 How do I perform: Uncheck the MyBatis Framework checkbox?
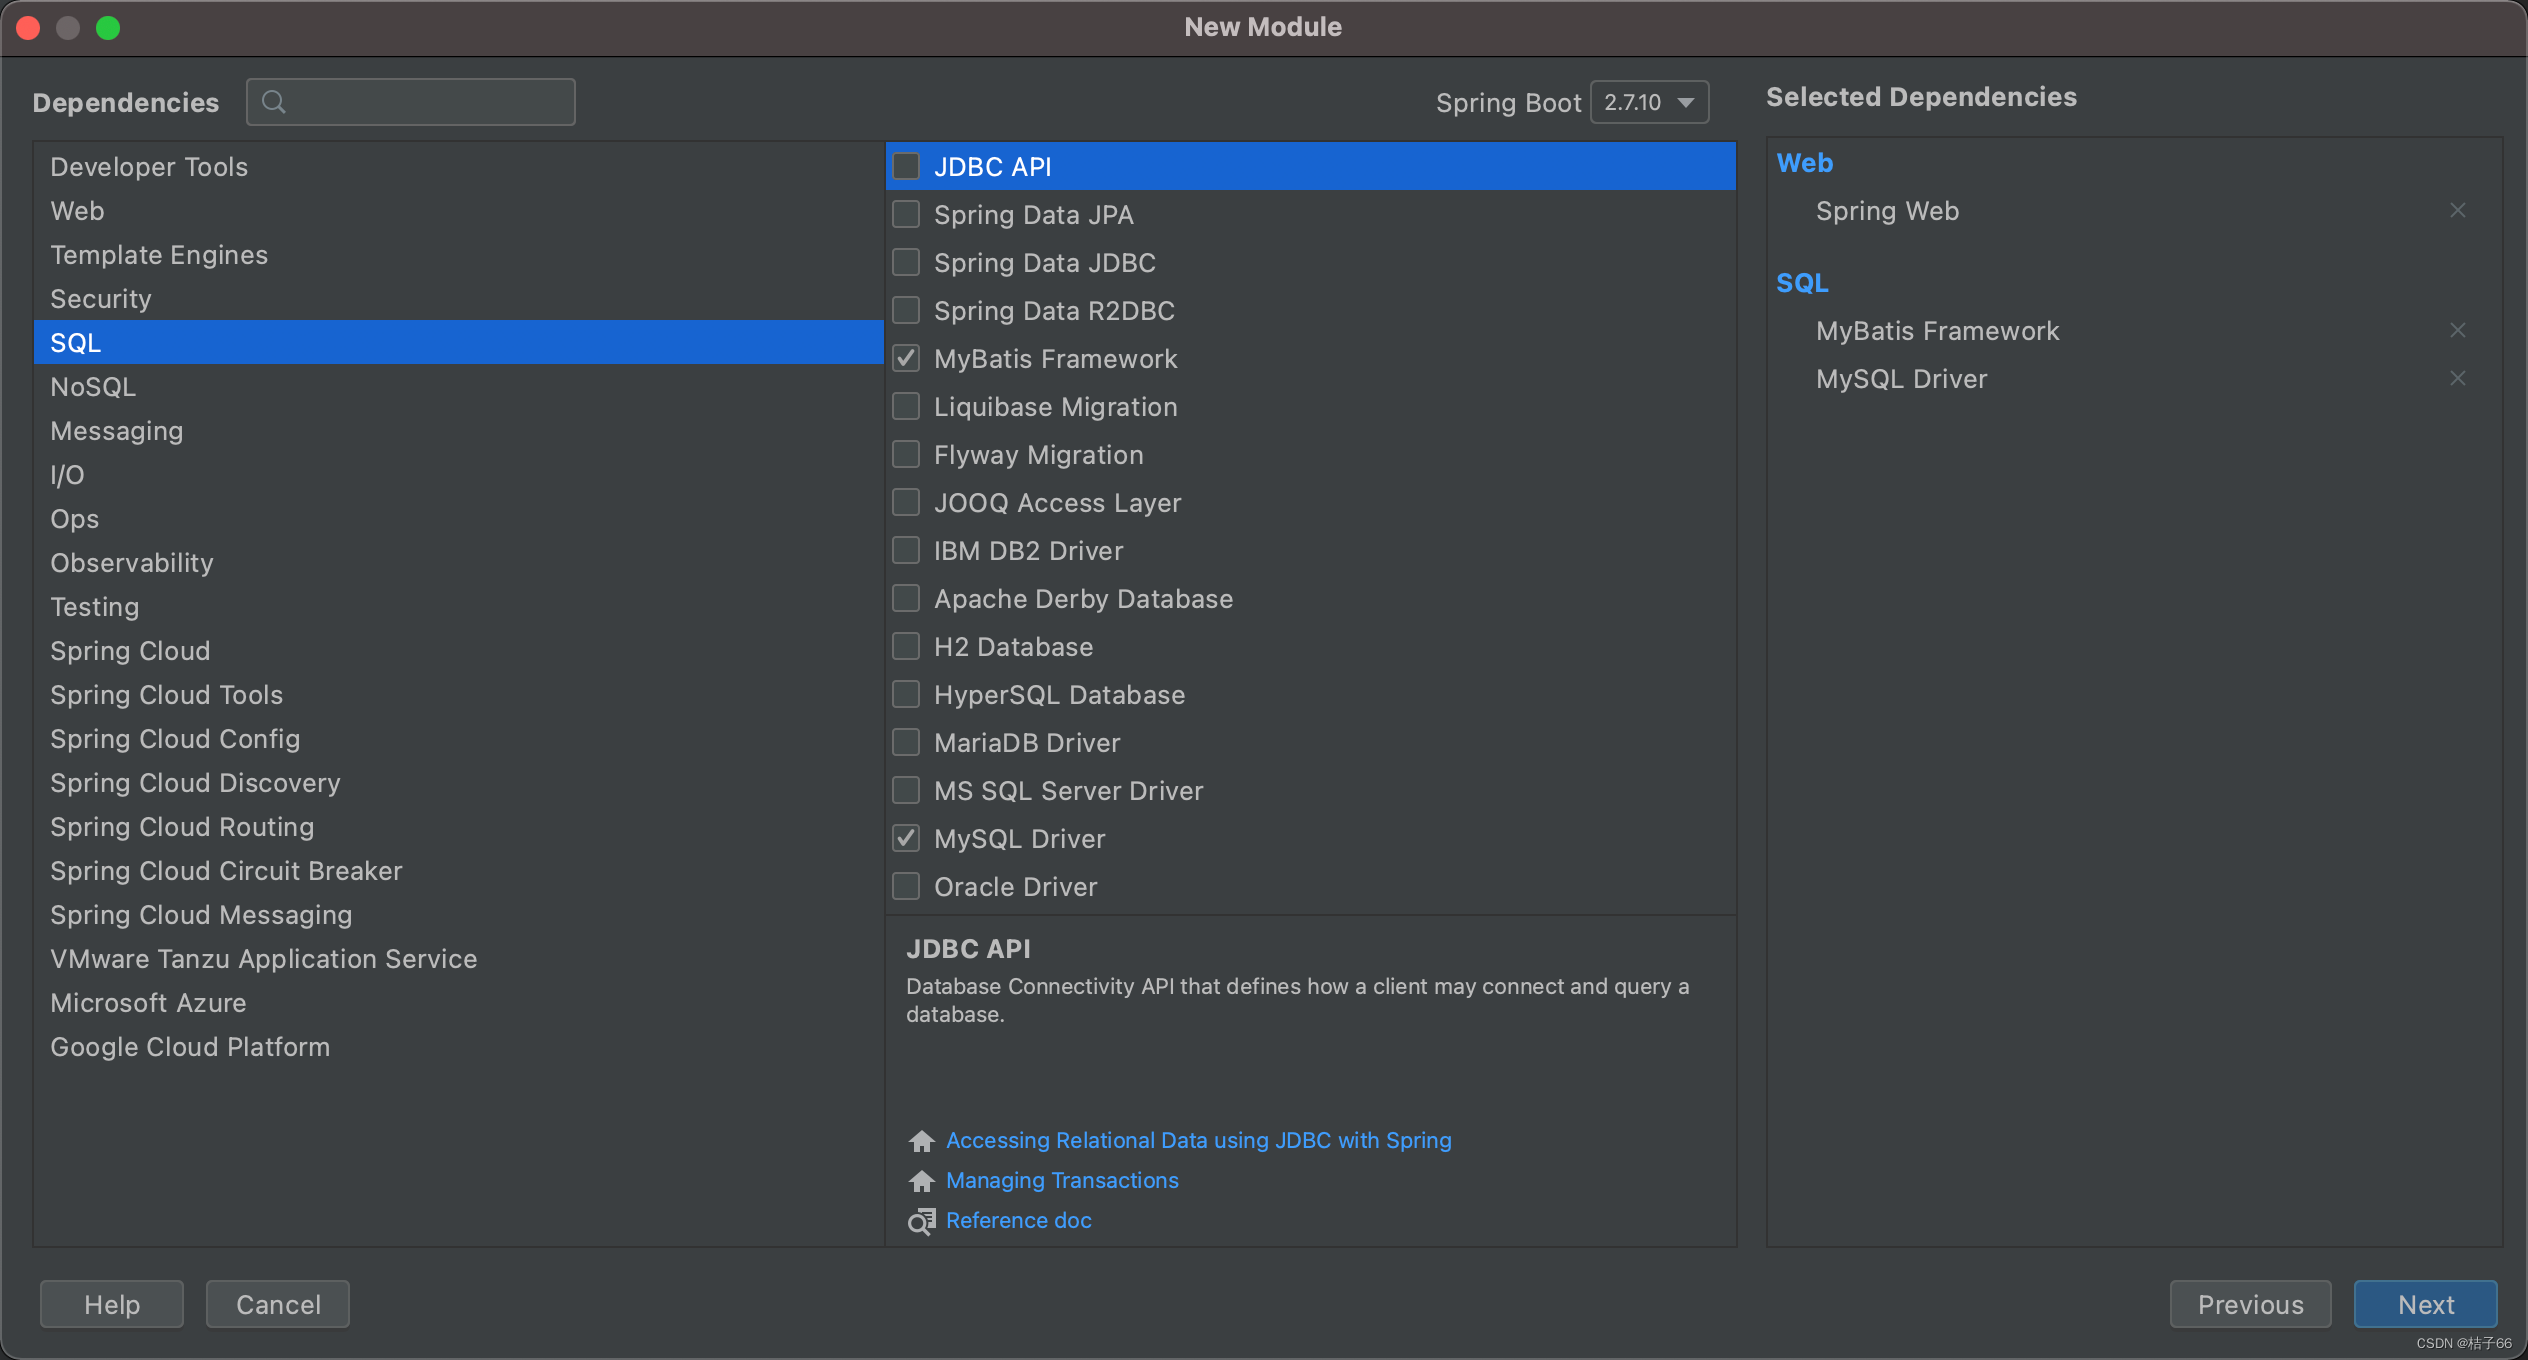[906, 359]
